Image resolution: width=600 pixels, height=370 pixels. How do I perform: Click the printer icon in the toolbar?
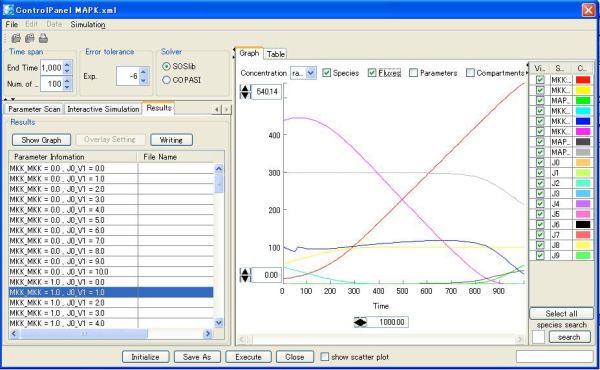43,38
